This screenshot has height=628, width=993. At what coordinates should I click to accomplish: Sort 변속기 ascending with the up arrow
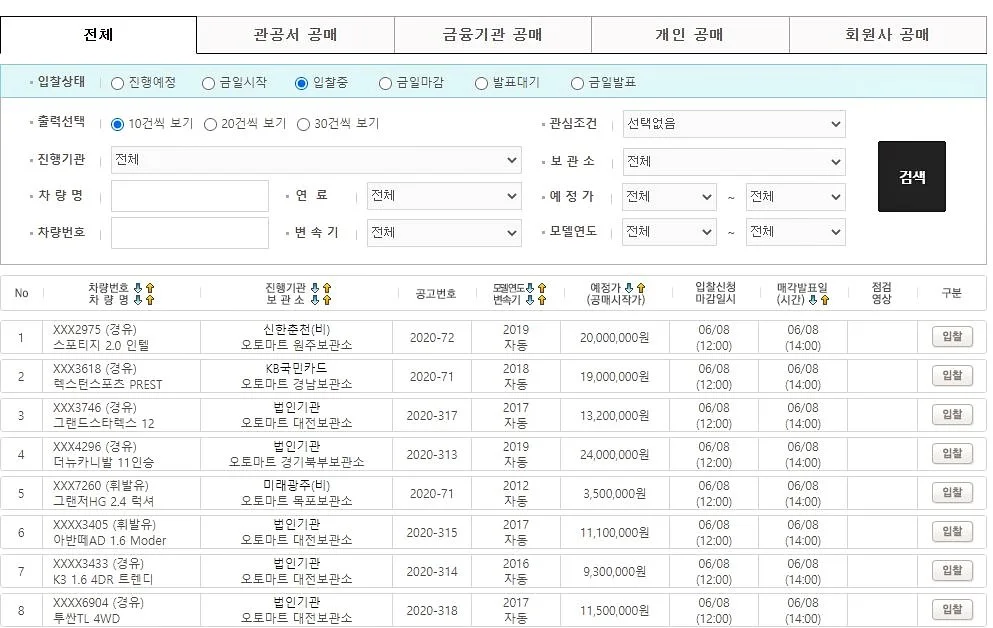[542, 300]
